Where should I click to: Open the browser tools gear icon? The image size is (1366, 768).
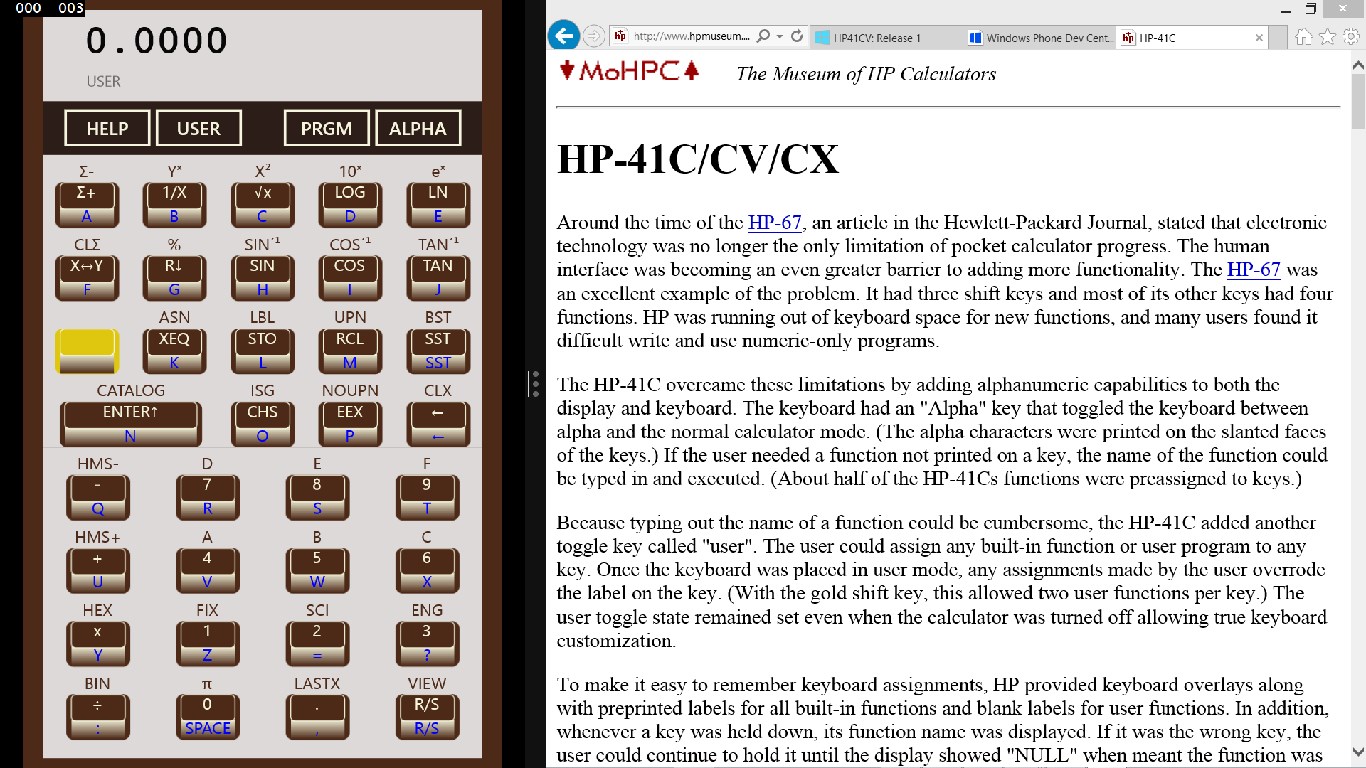(1350, 37)
